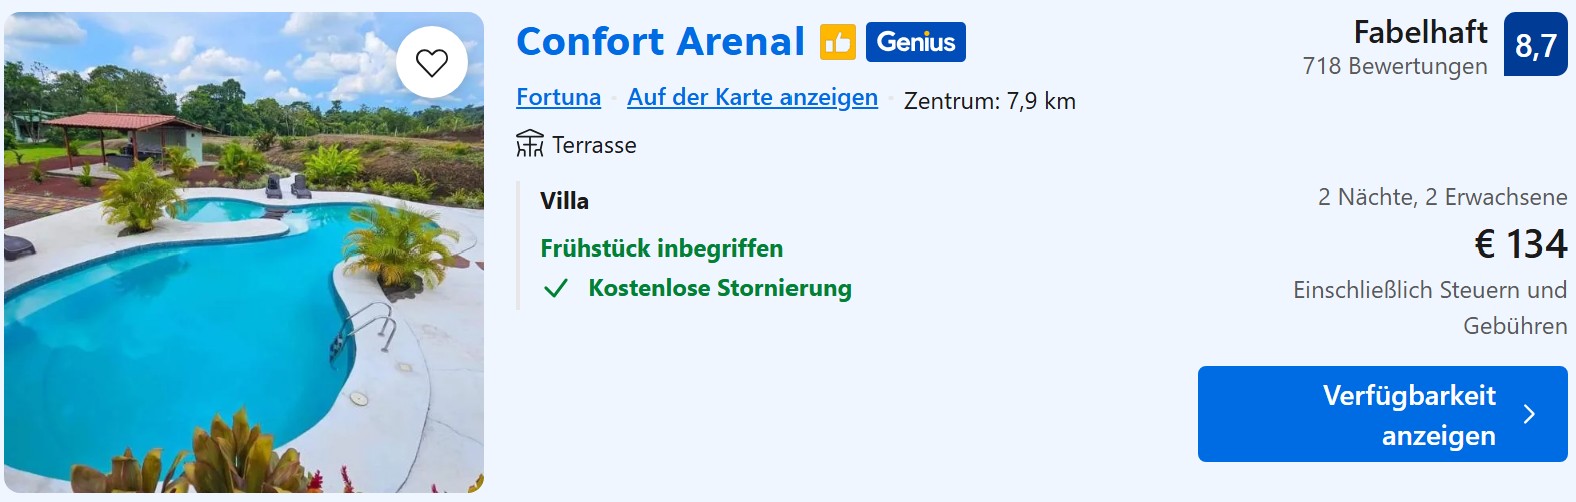Viewport: 1576px width, 502px height.
Task: Click the chevron arrow on the availability button
Action: click(1528, 415)
